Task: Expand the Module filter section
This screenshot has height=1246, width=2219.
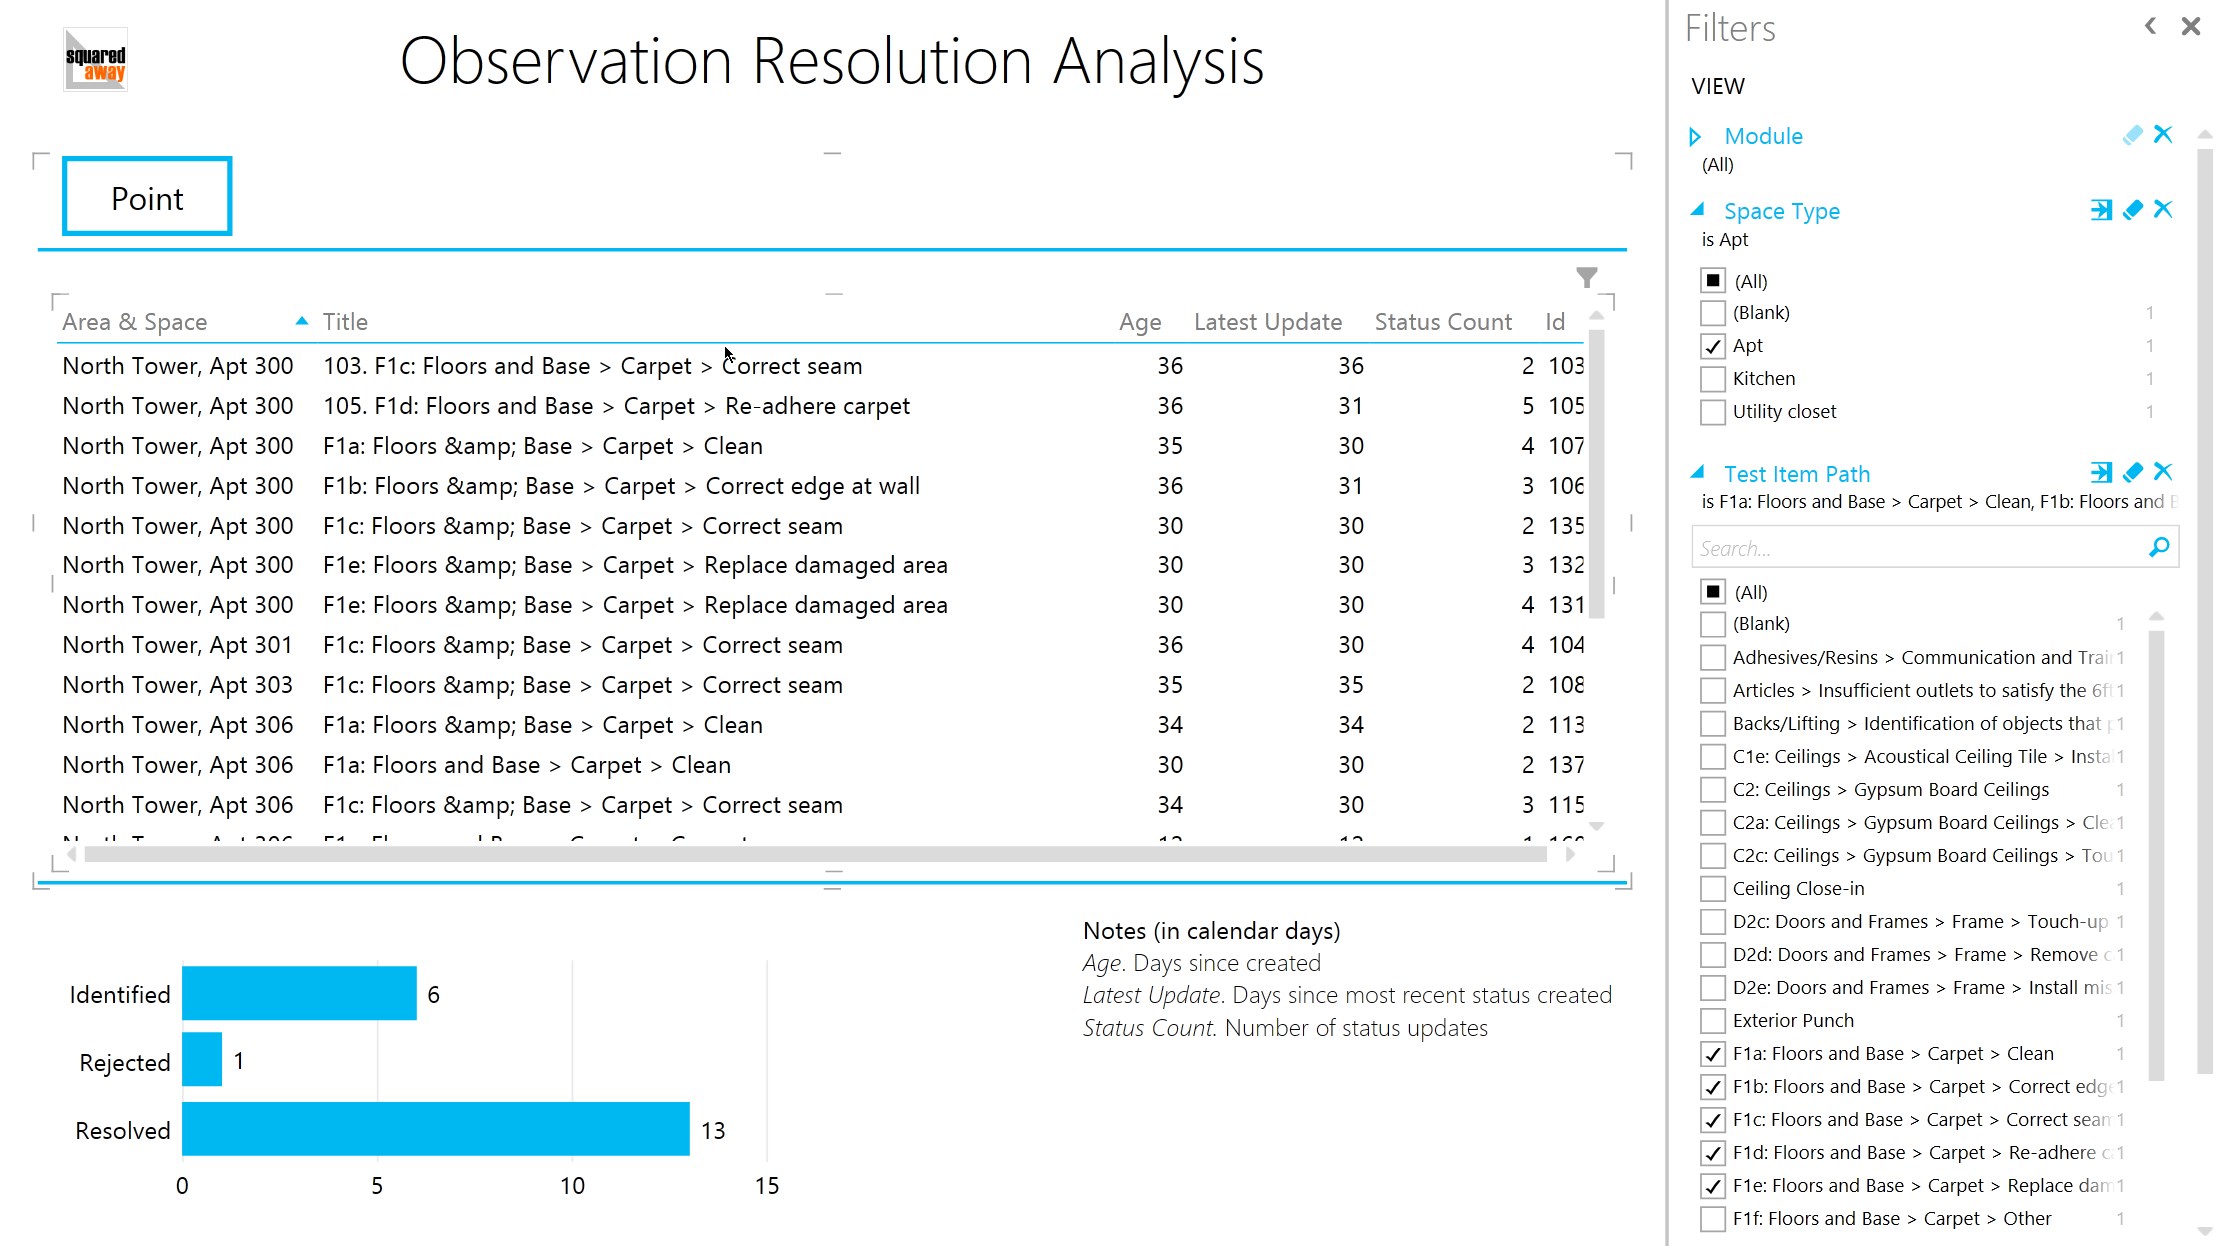Action: coord(1695,136)
